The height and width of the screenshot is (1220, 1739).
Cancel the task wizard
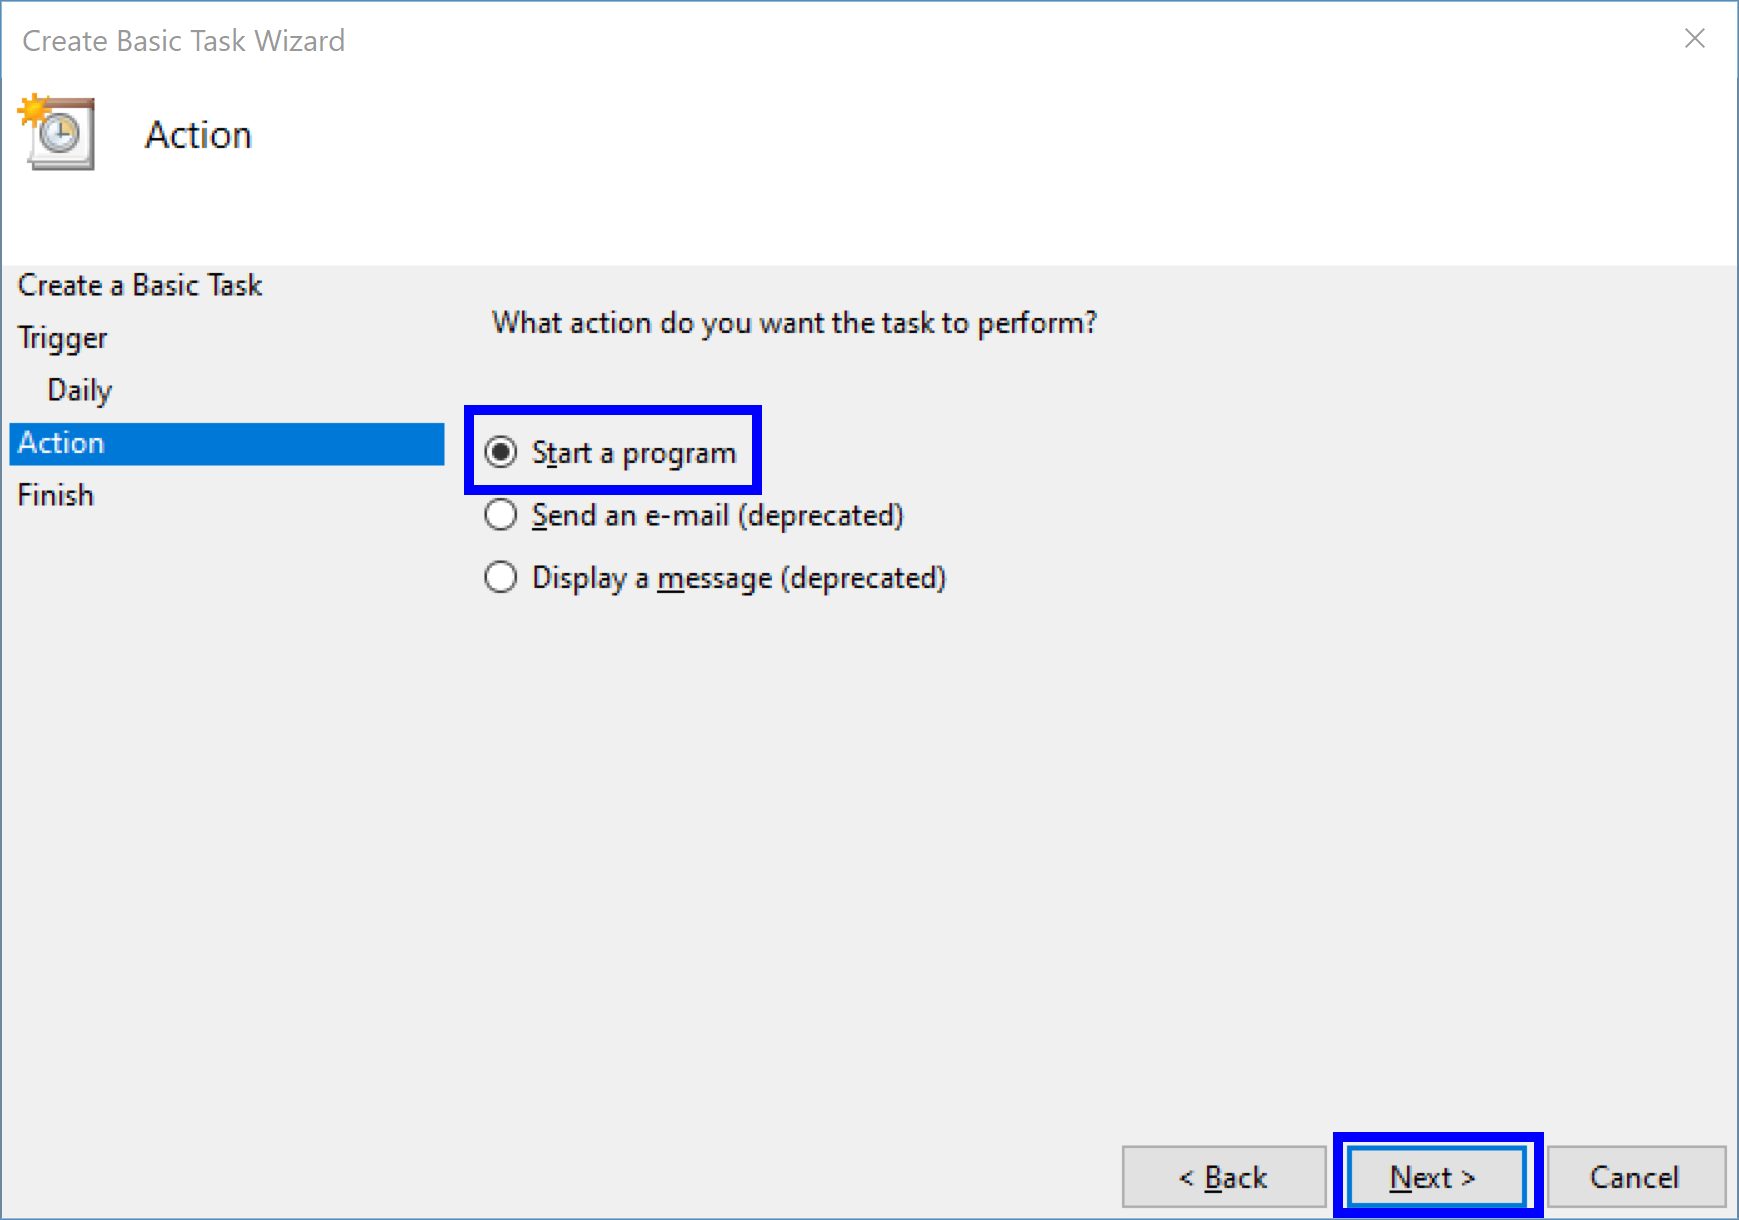[x=1635, y=1177]
